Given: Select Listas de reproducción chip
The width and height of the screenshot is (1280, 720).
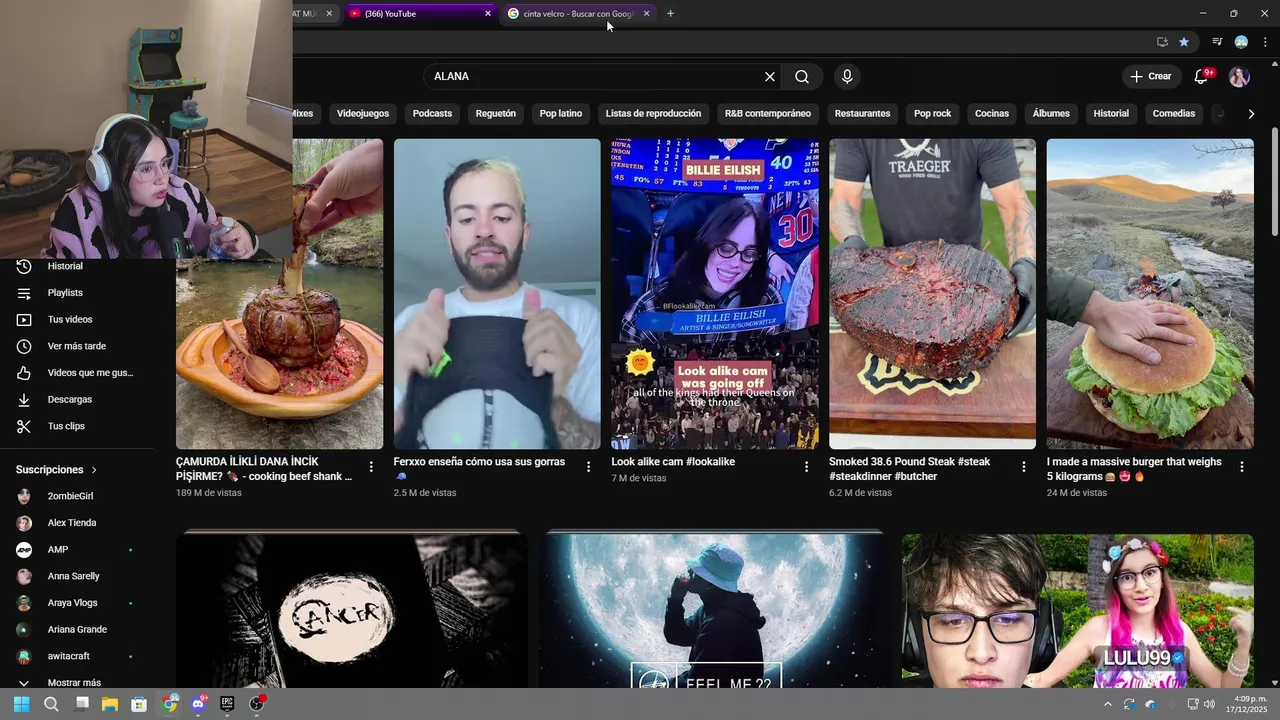Looking at the screenshot, I should pyautogui.click(x=653, y=113).
